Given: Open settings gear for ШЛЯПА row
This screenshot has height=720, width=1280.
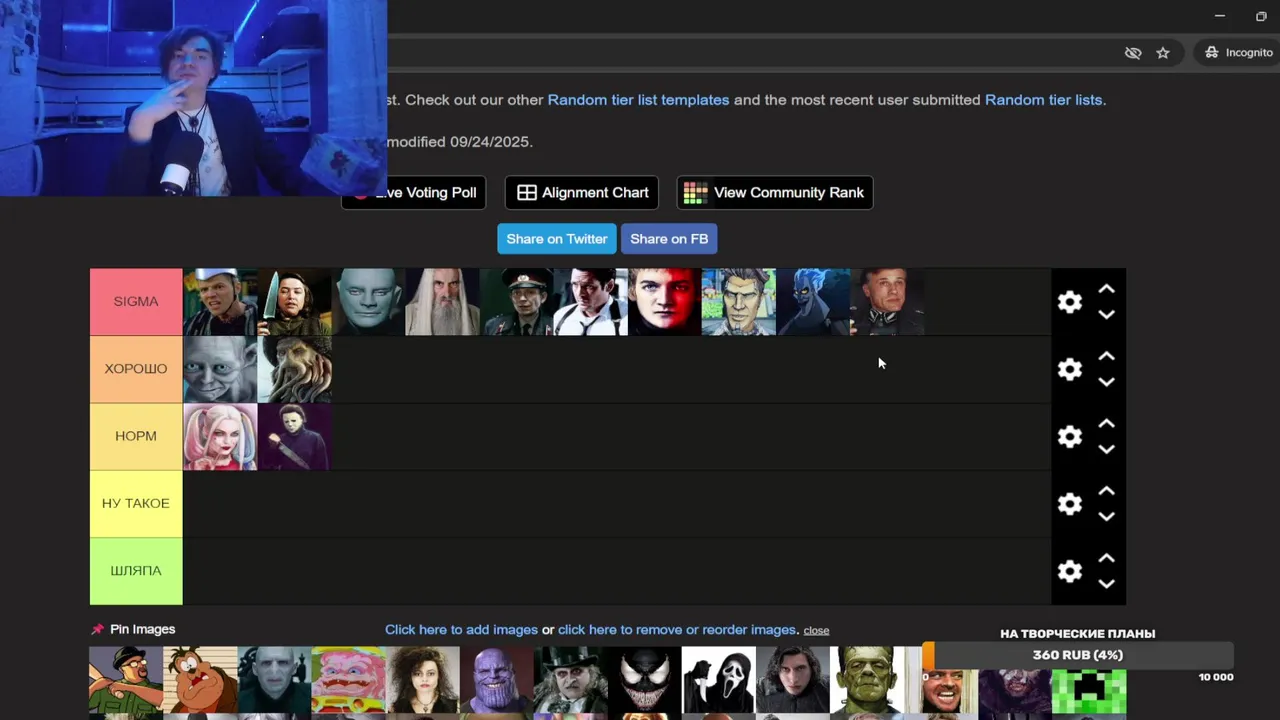Looking at the screenshot, I should tap(1070, 571).
